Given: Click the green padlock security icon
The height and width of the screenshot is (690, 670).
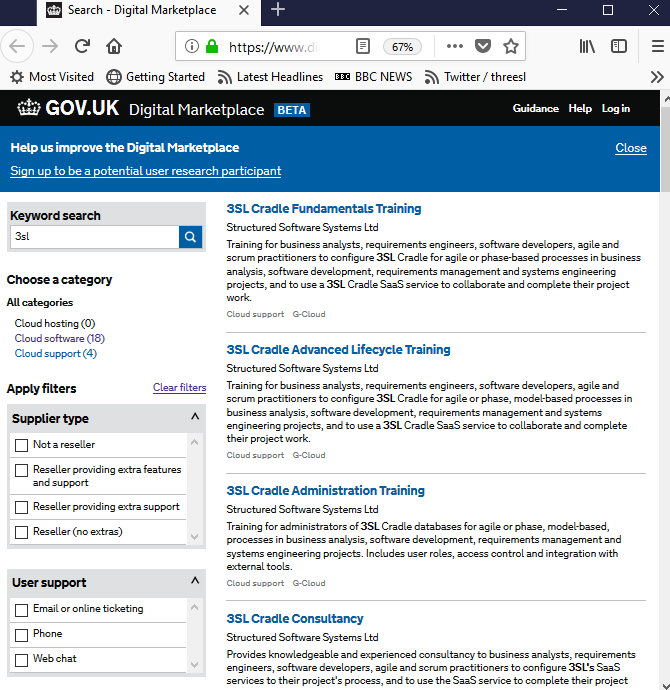Looking at the screenshot, I should [x=212, y=46].
